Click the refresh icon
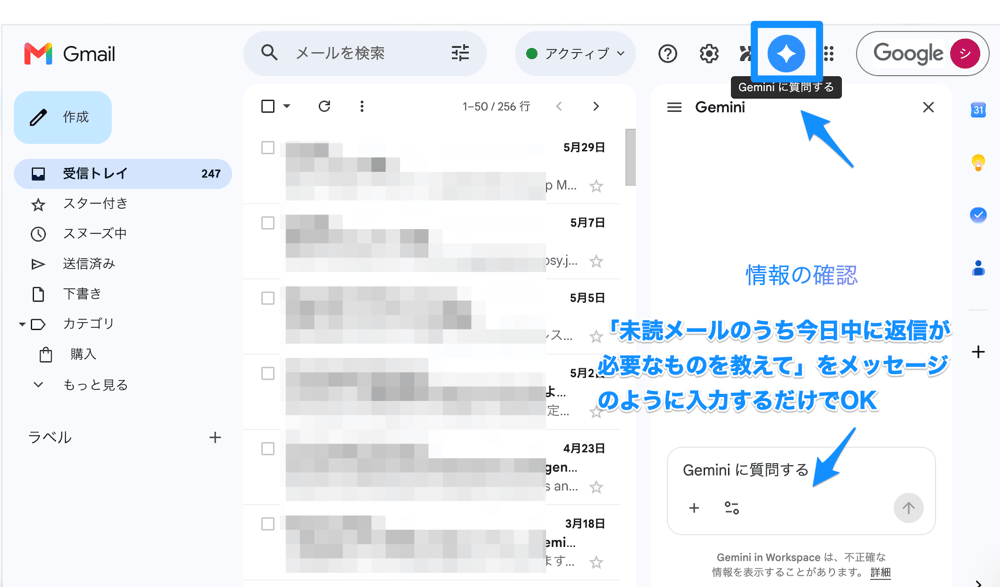 [324, 106]
